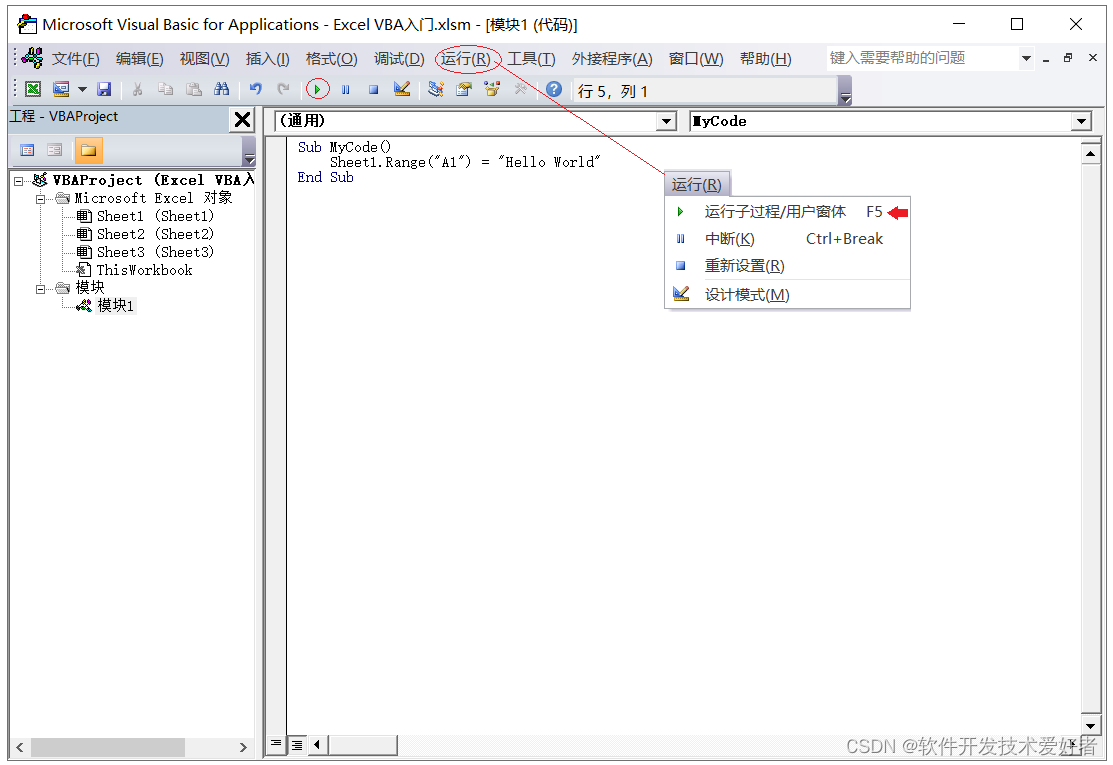Choose 重新设置(R) menu item
Viewport: 1113px width, 765px height.
click(787, 266)
